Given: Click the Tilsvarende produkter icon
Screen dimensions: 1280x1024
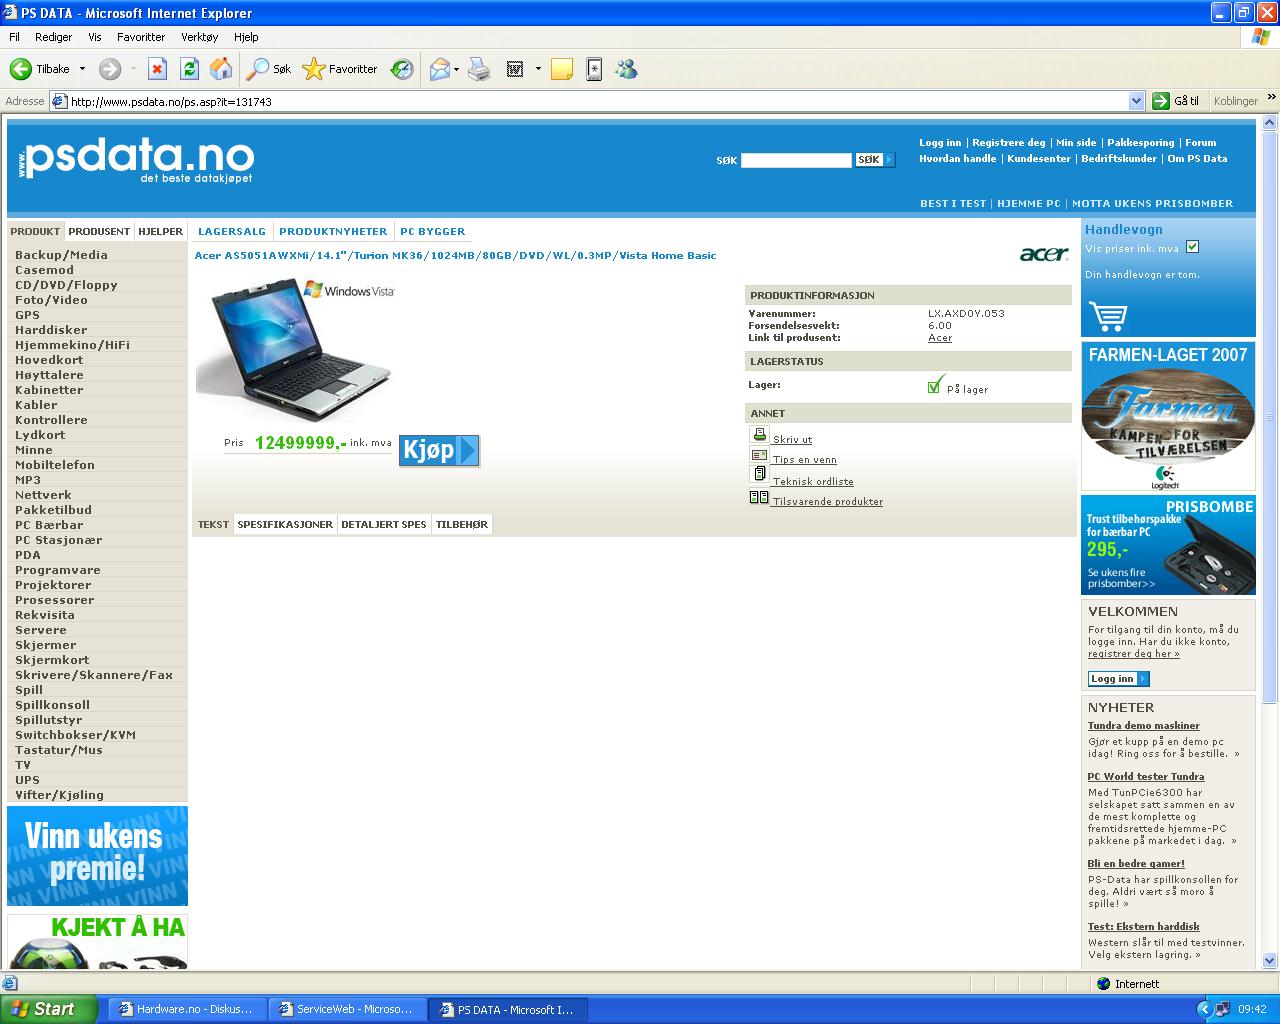Looking at the screenshot, I should point(759,497).
